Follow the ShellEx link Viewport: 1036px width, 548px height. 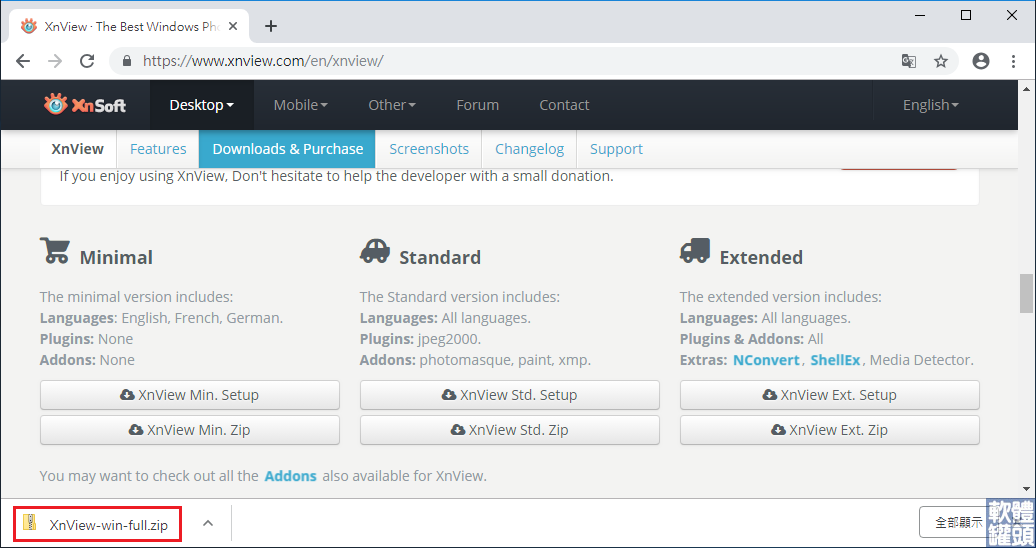(835, 360)
